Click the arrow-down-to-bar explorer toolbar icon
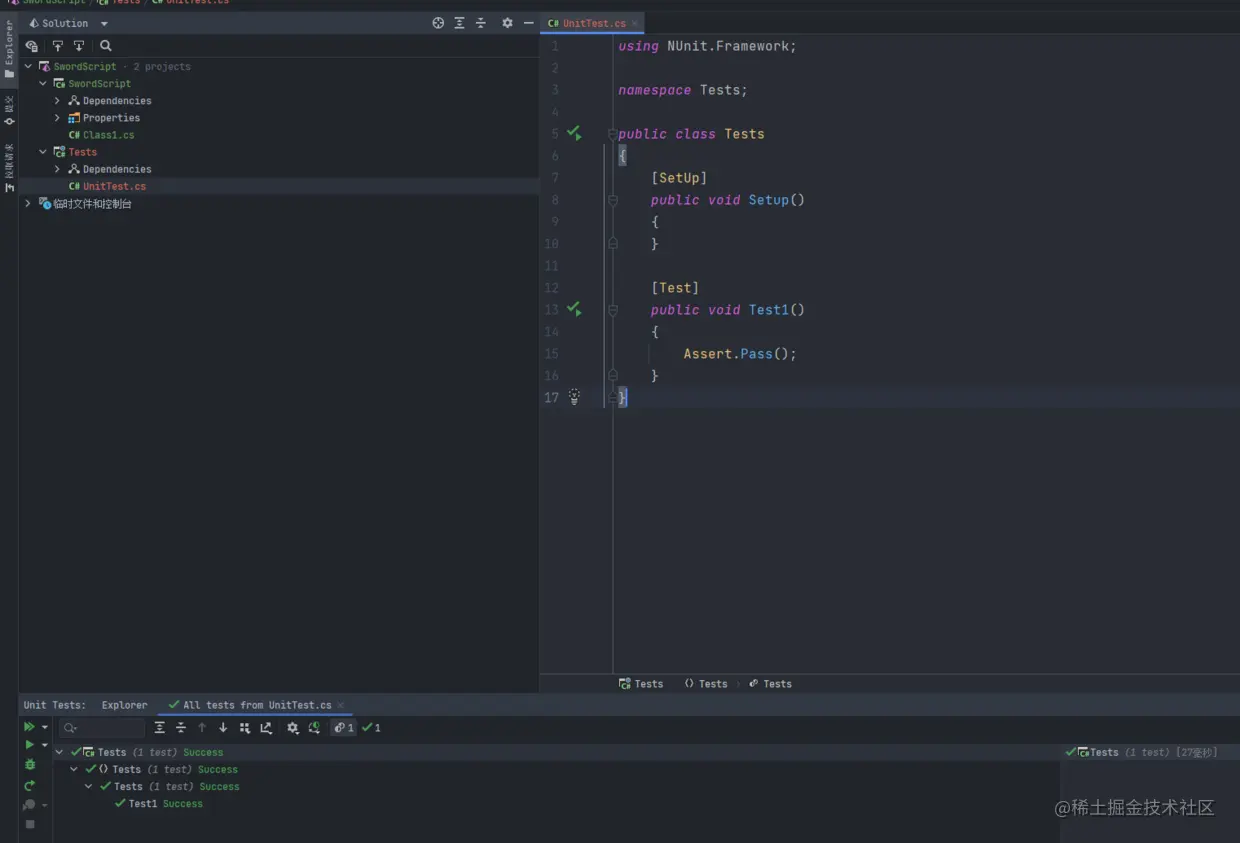This screenshot has height=843, width=1240. (79, 46)
